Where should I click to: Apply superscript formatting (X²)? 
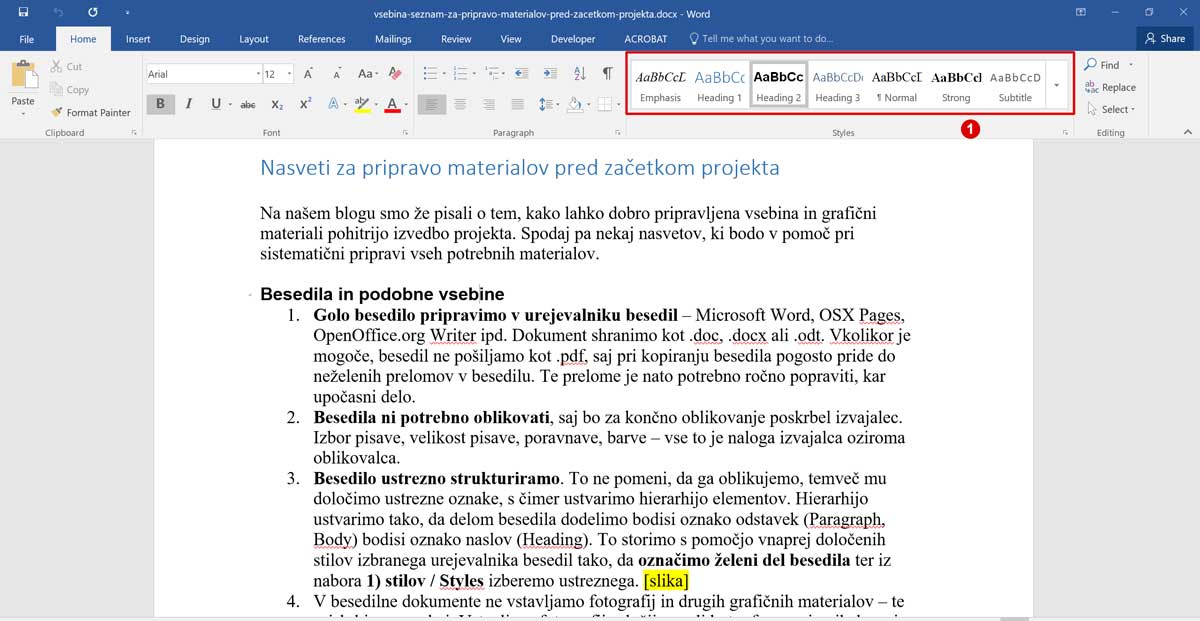[x=305, y=104]
